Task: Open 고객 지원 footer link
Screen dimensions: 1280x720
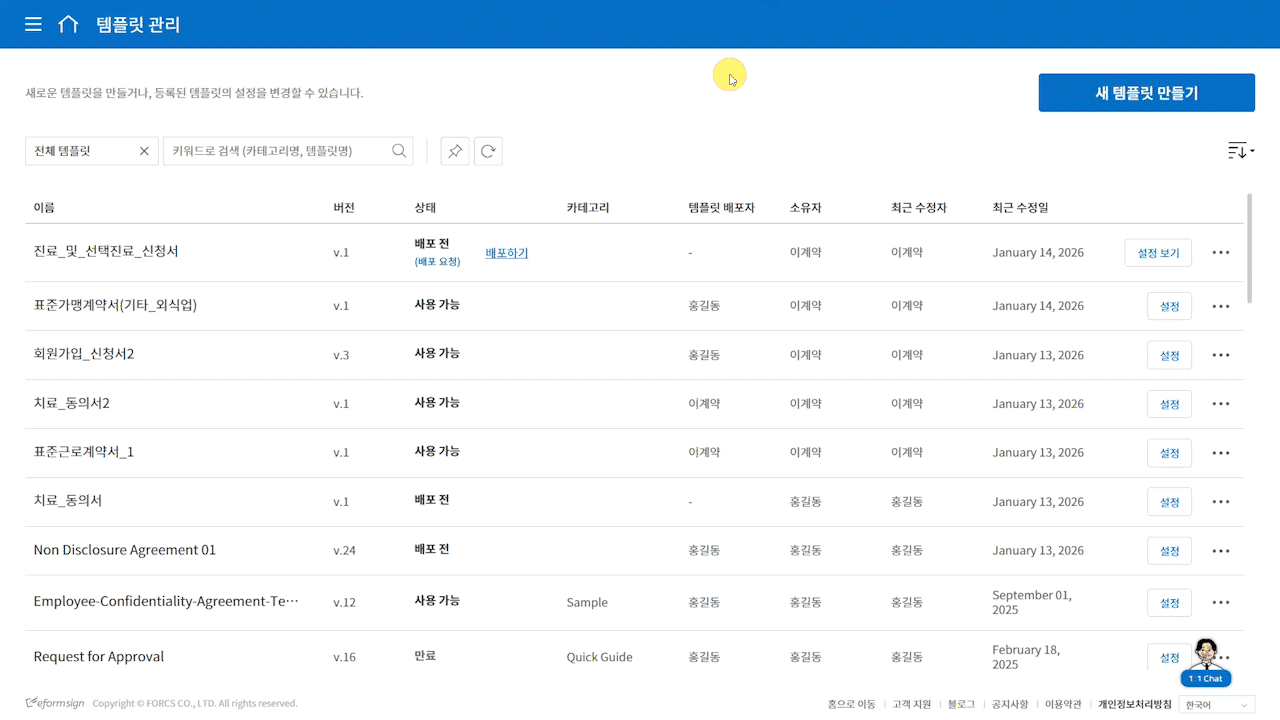Action: tap(911, 705)
